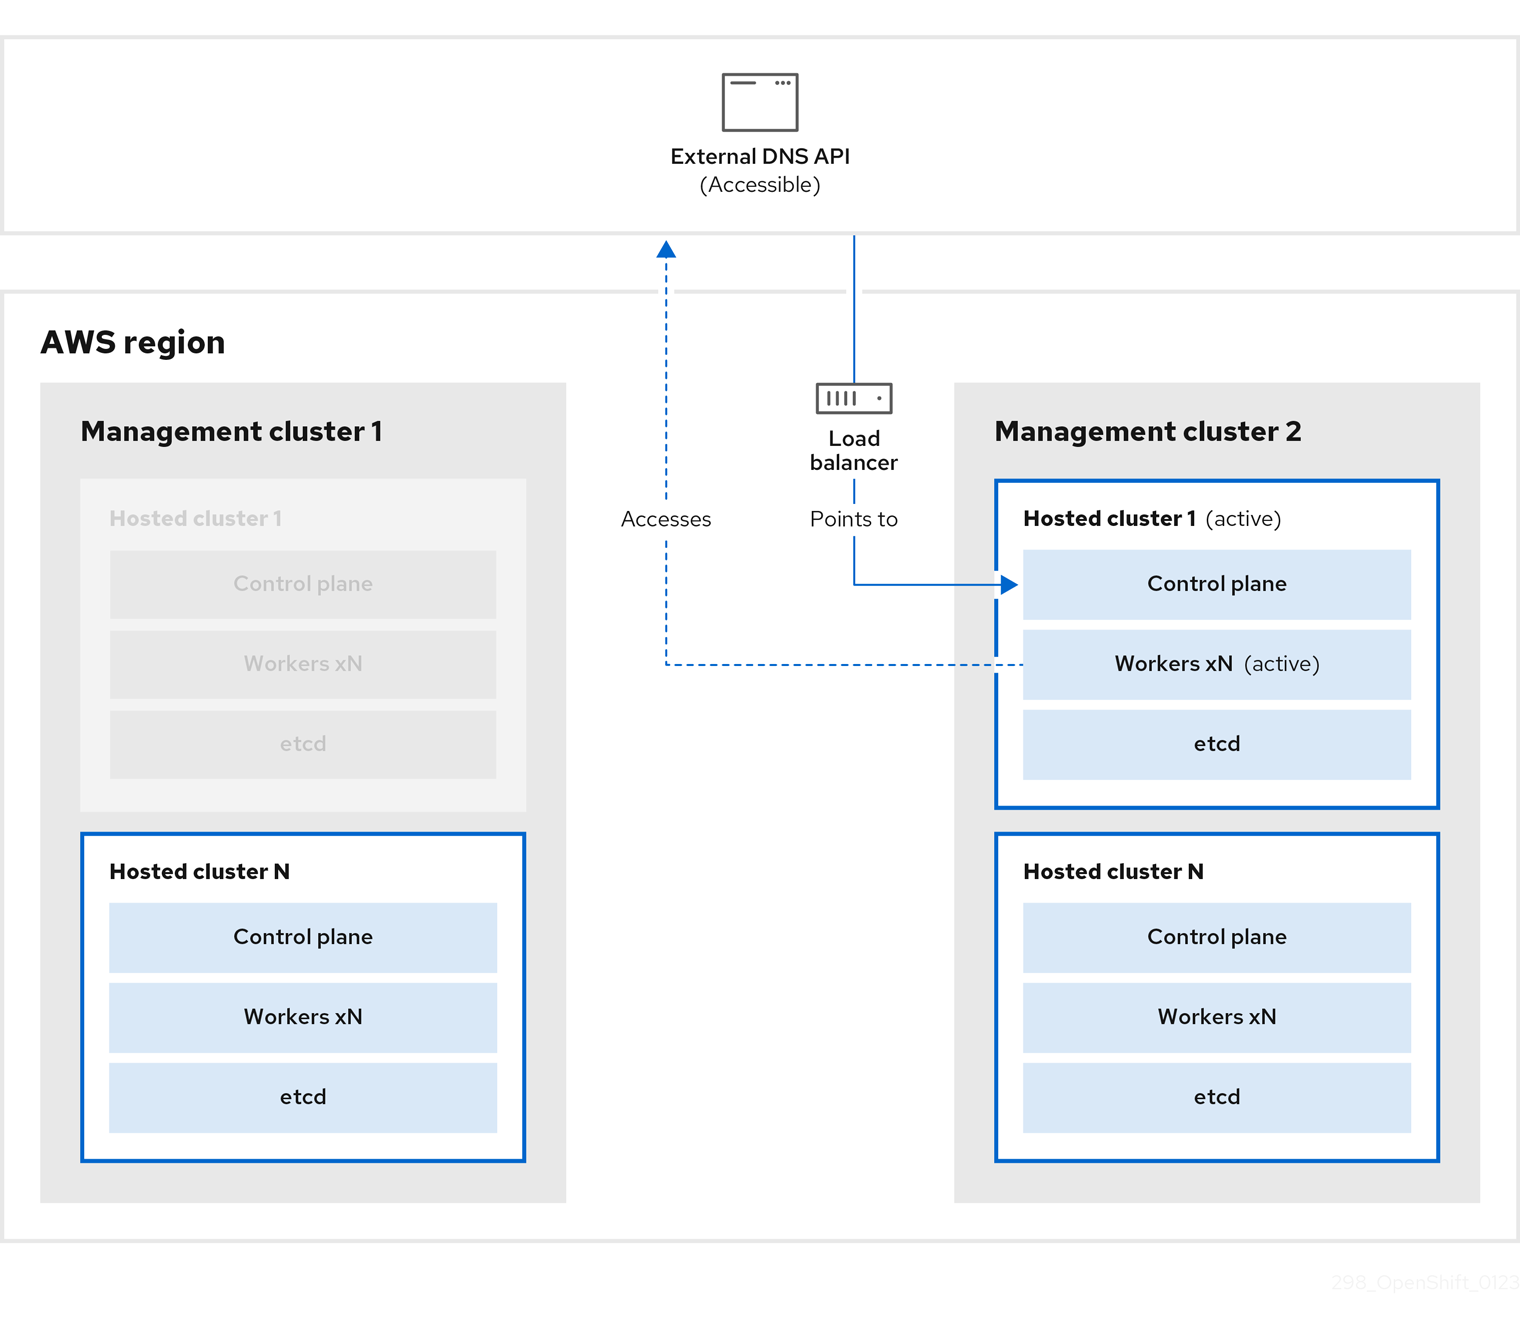Click the External DNS API window icon

click(x=760, y=102)
